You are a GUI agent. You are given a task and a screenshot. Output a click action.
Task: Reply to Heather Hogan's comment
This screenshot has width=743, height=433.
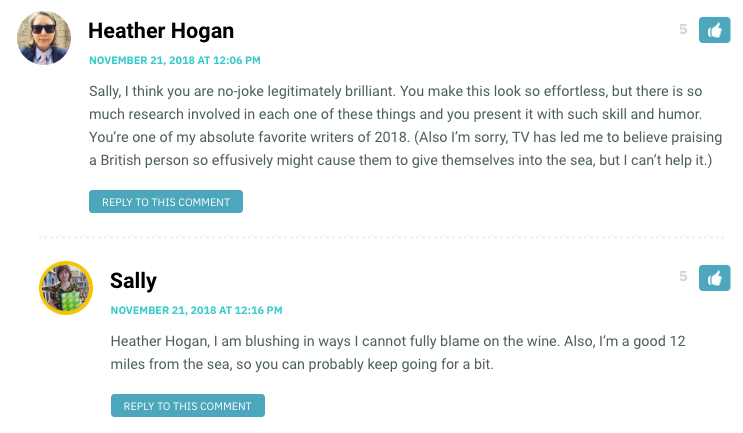166,202
